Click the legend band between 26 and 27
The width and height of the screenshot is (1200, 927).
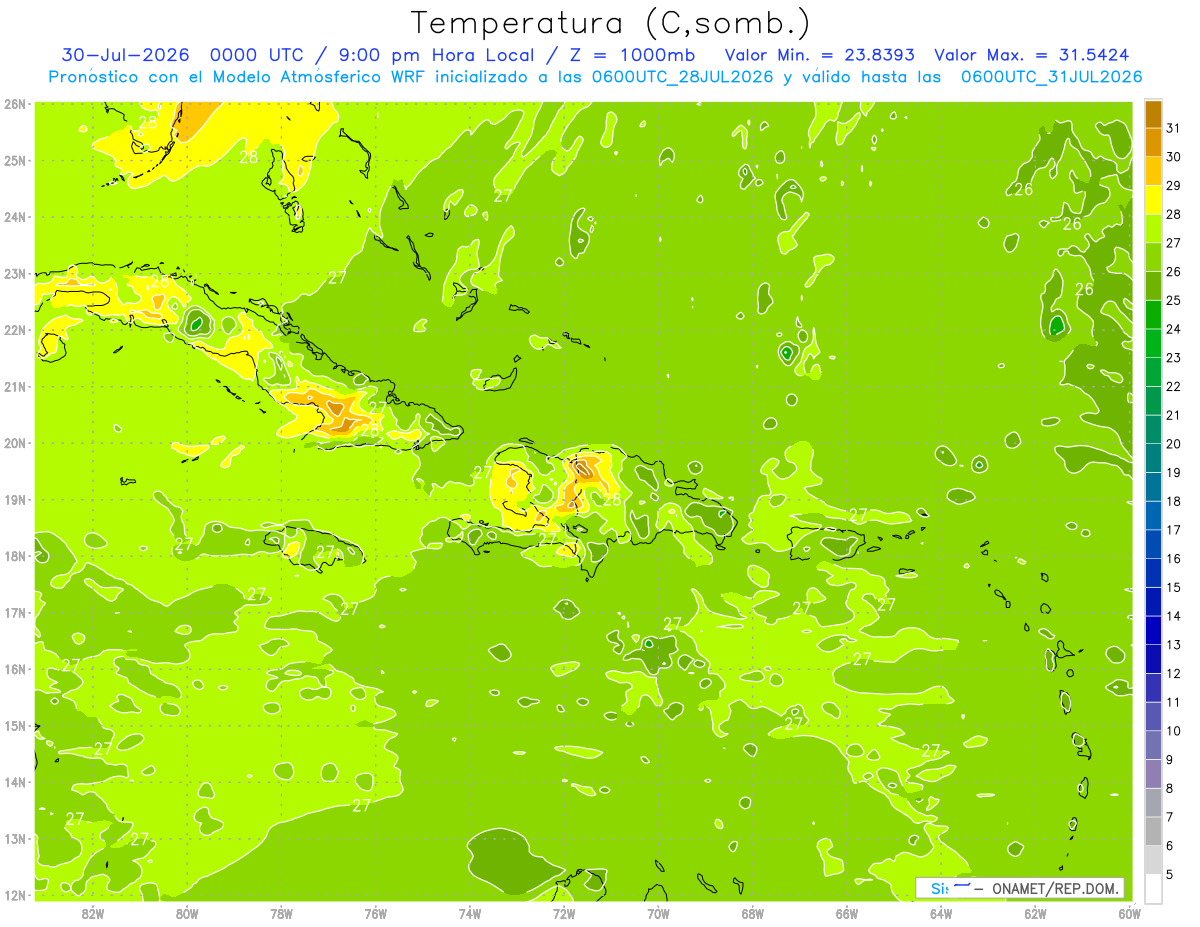(x=1153, y=258)
